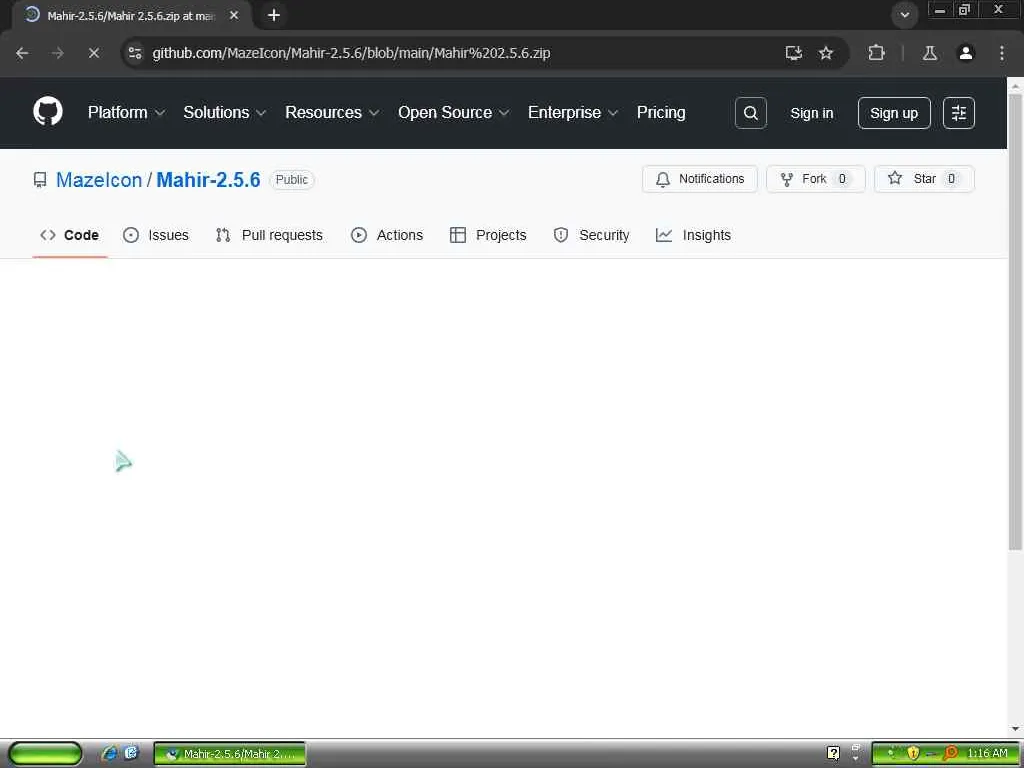The height and width of the screenshot is (768, 1024).
Task: Expand the Resources menu
Action: pyautogui.click(x=332, y=112)
